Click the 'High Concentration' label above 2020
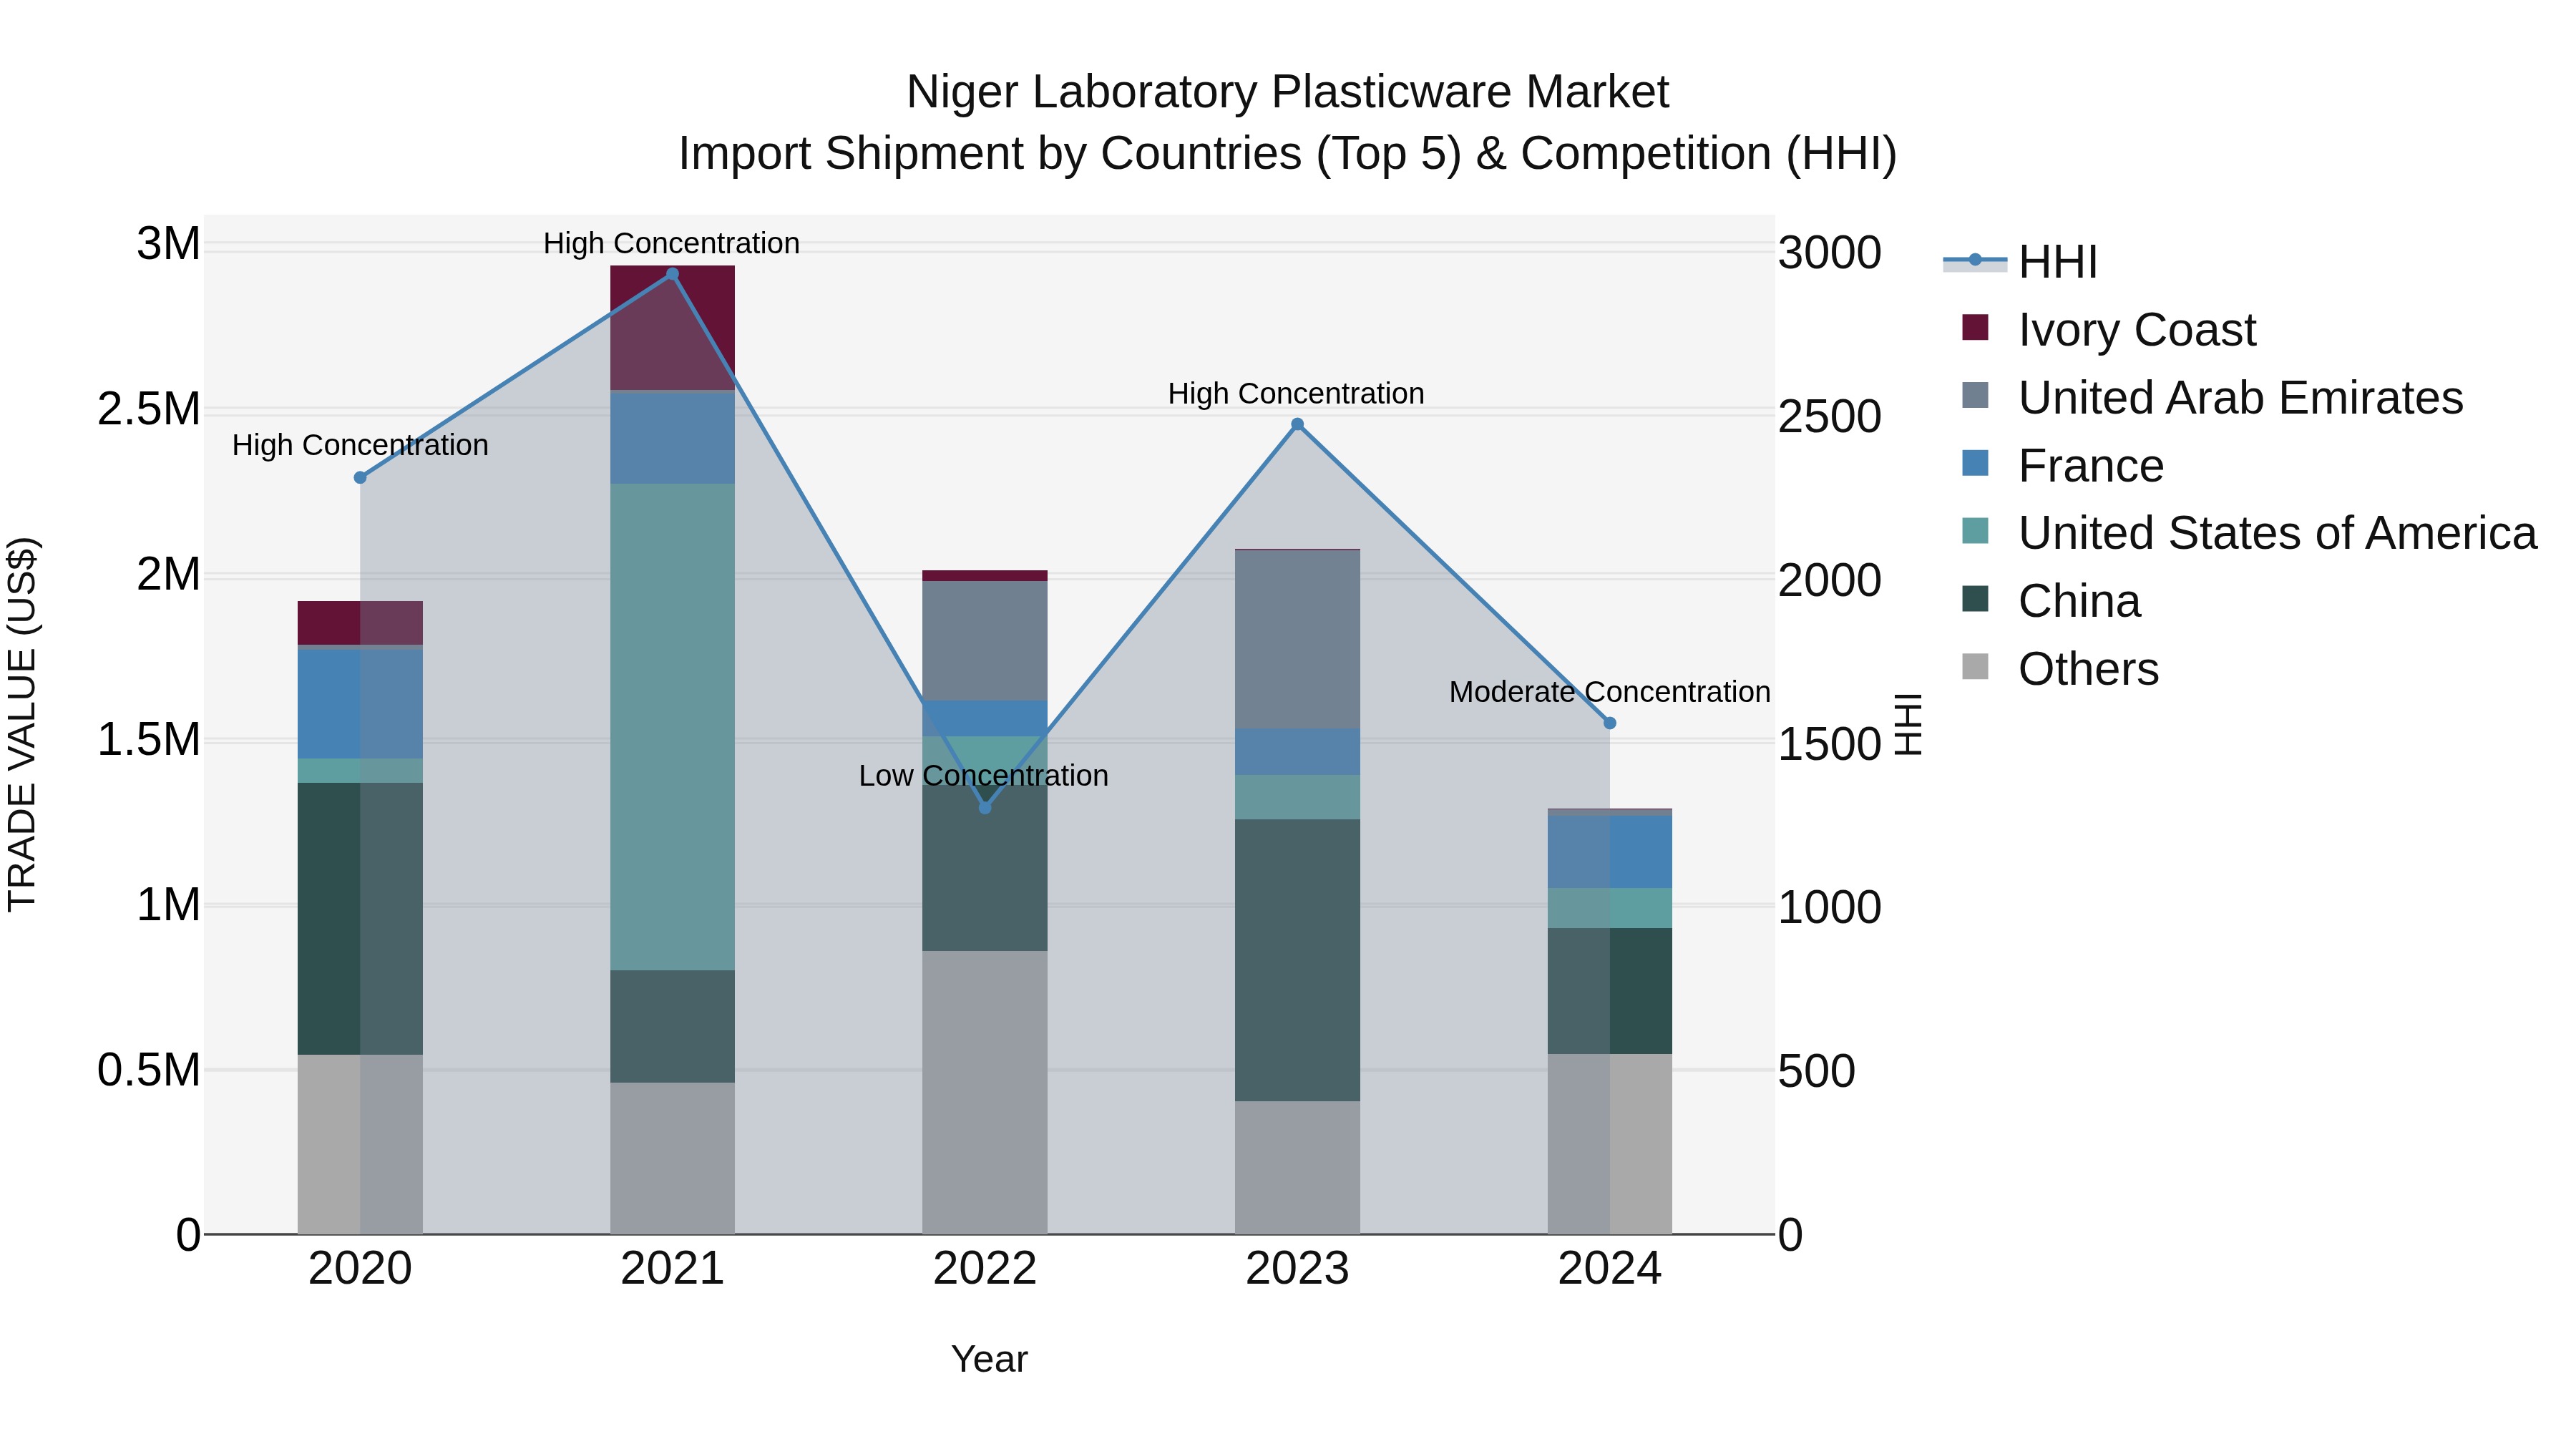Image resolution: width=2576 pixels, height=1449 pixels. pos(361,445)
